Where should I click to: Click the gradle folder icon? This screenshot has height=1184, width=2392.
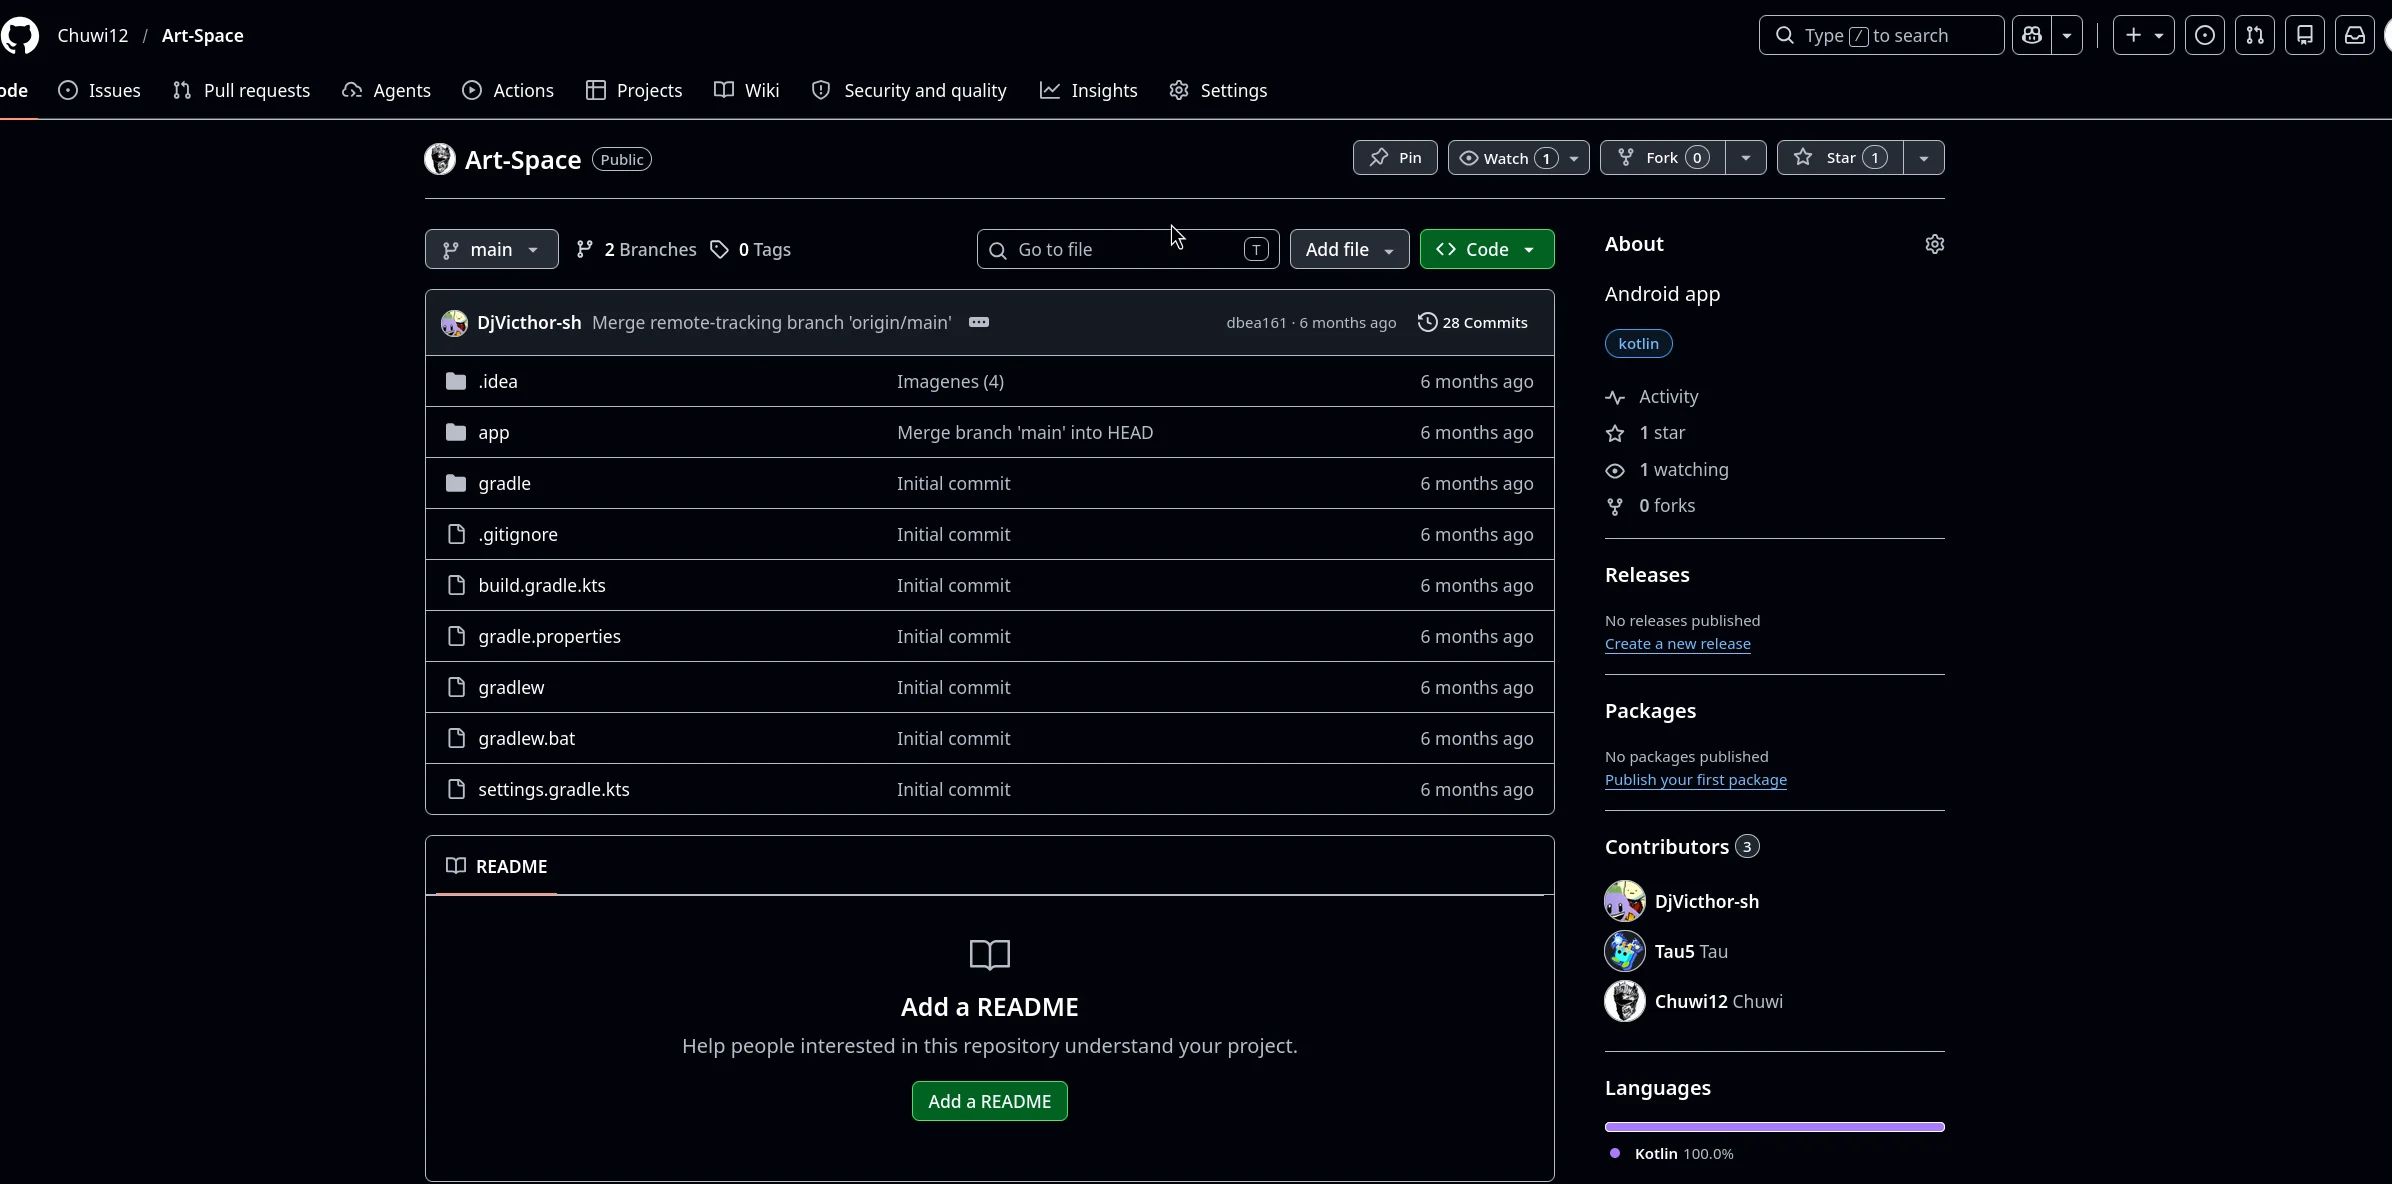(456, 483)
